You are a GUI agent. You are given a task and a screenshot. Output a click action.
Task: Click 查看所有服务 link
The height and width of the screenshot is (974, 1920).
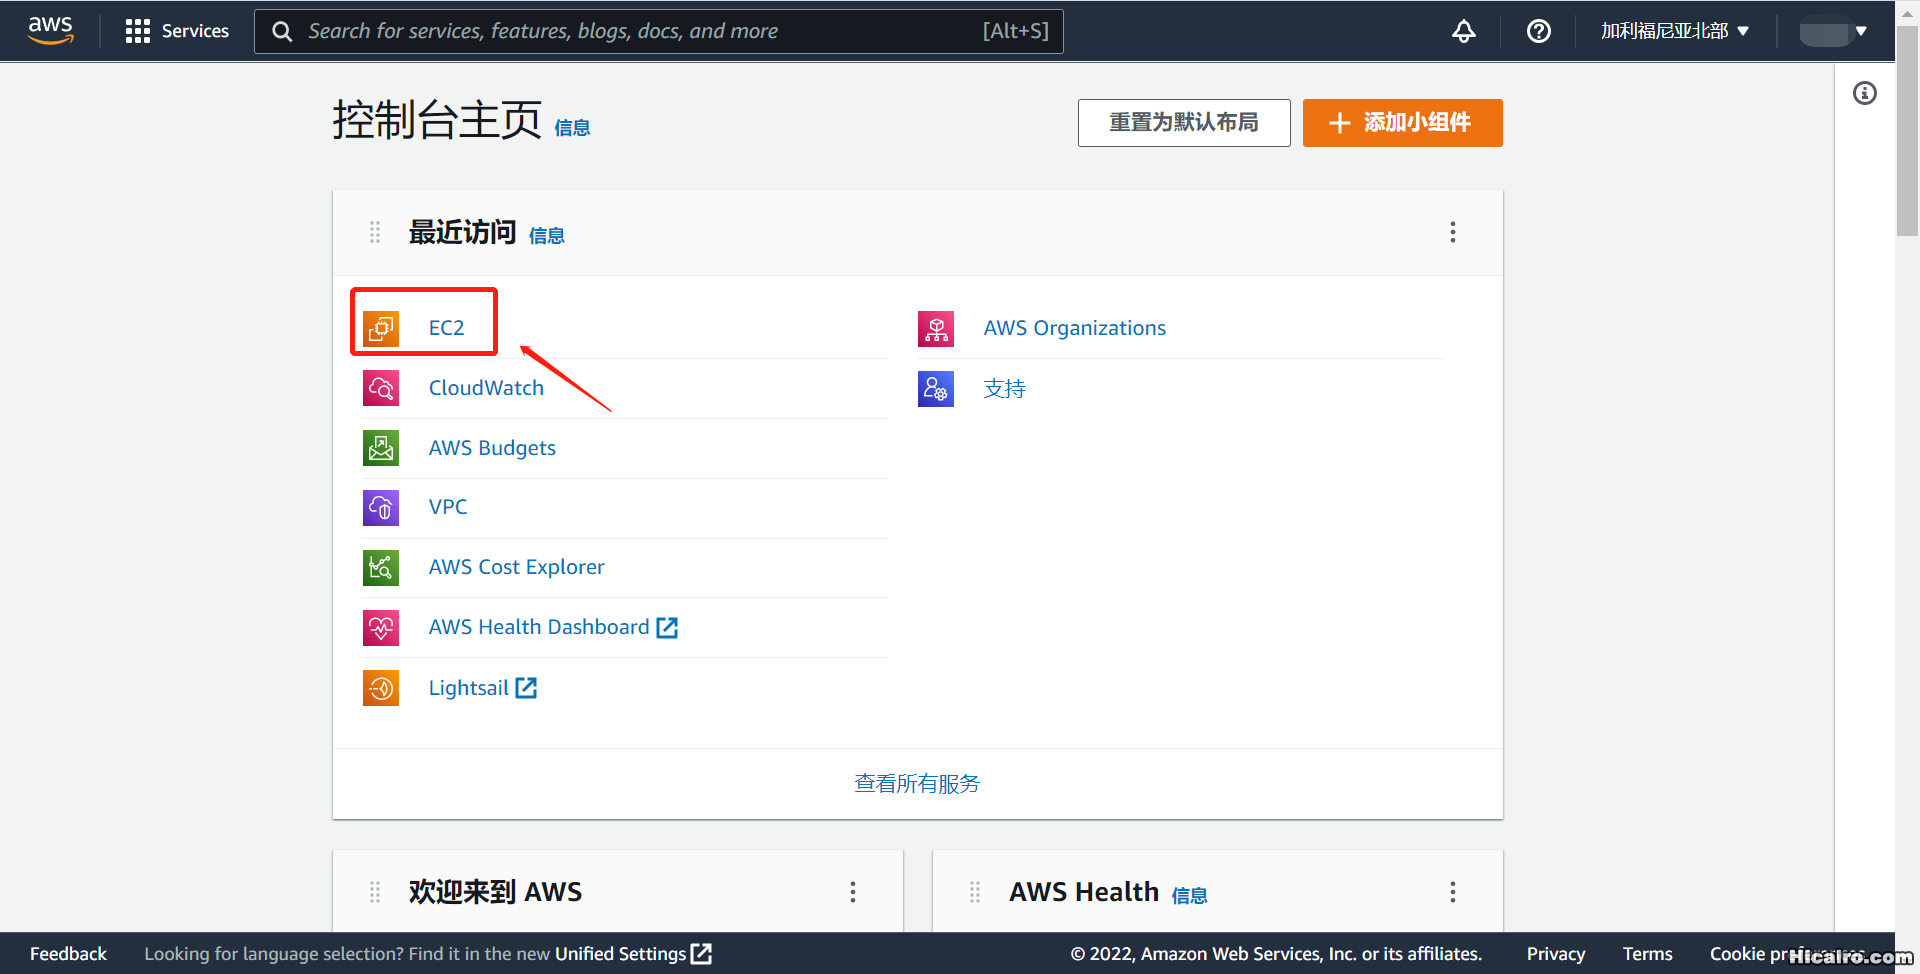click(x=917, y=784)
